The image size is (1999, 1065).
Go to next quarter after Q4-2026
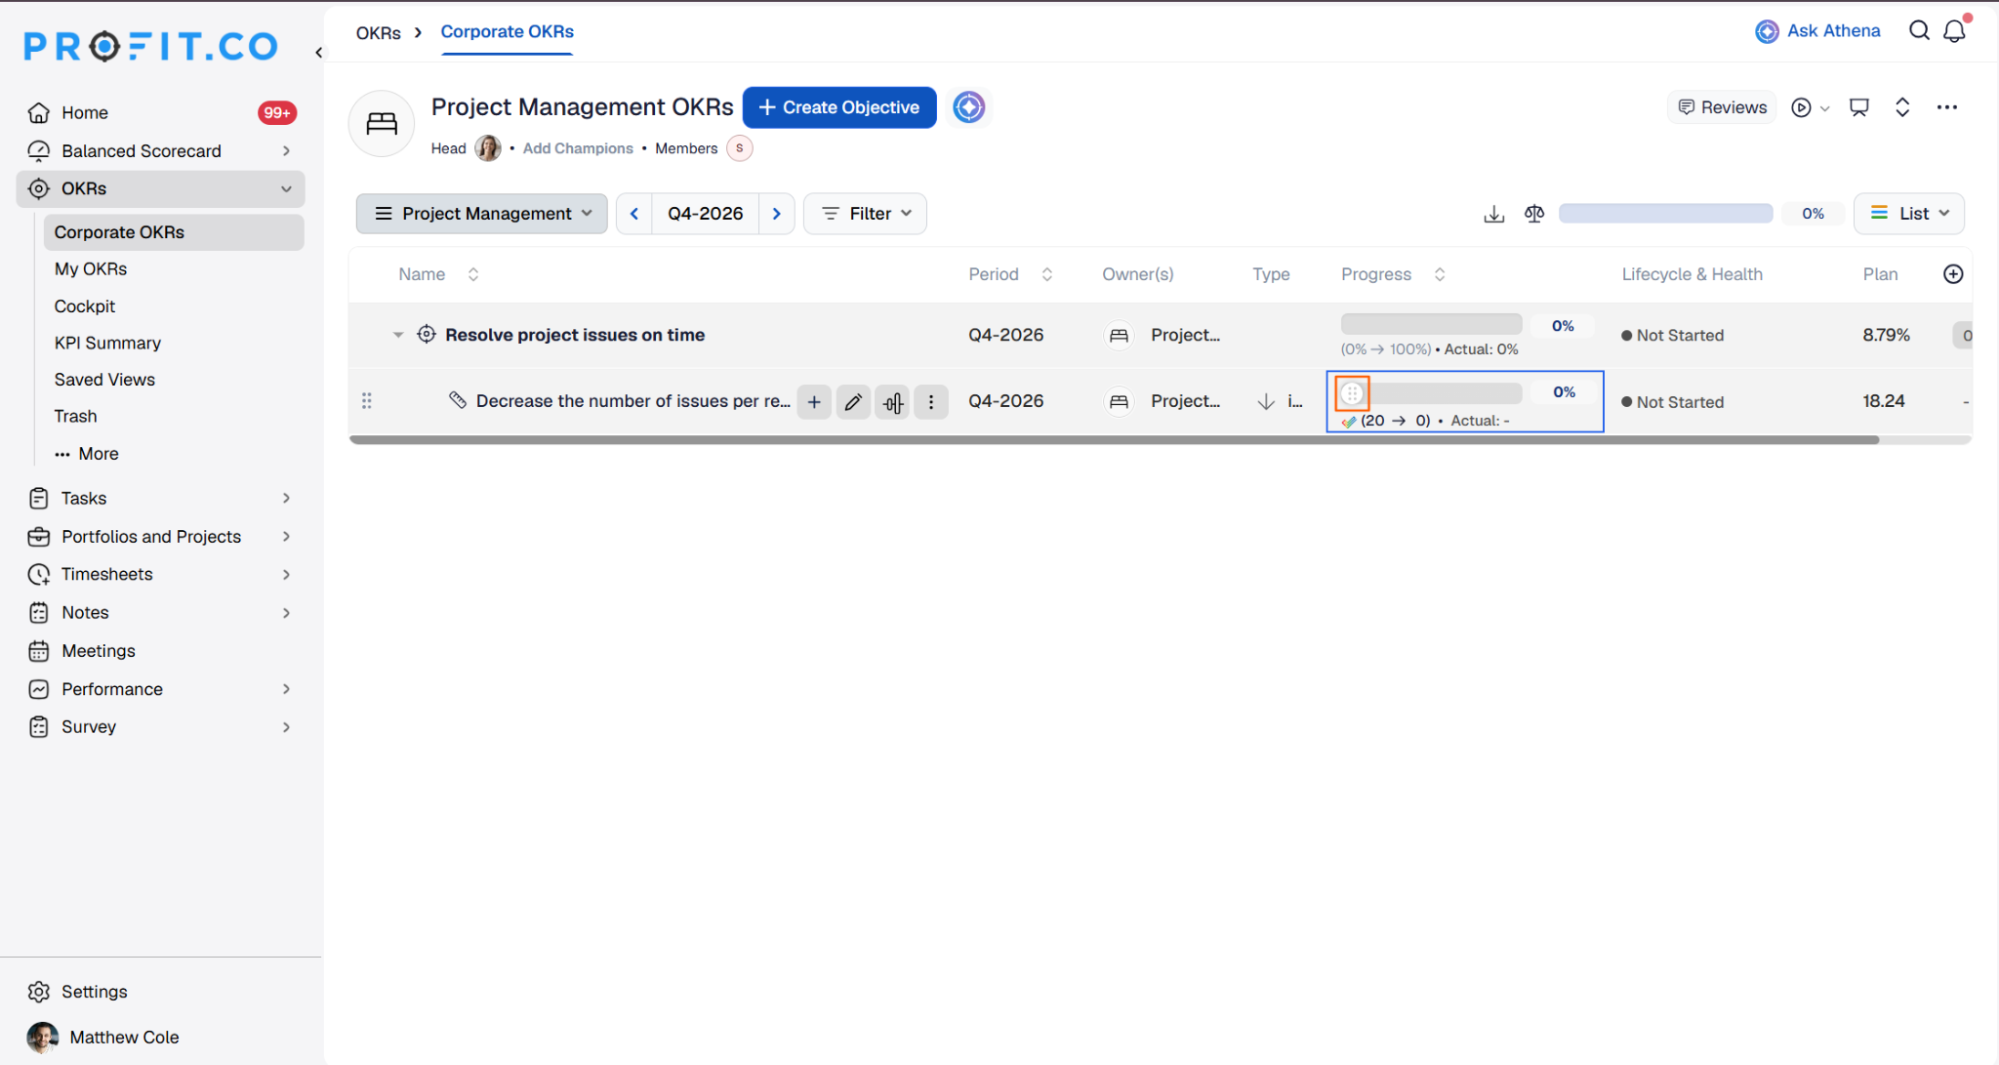pos(776,214)
